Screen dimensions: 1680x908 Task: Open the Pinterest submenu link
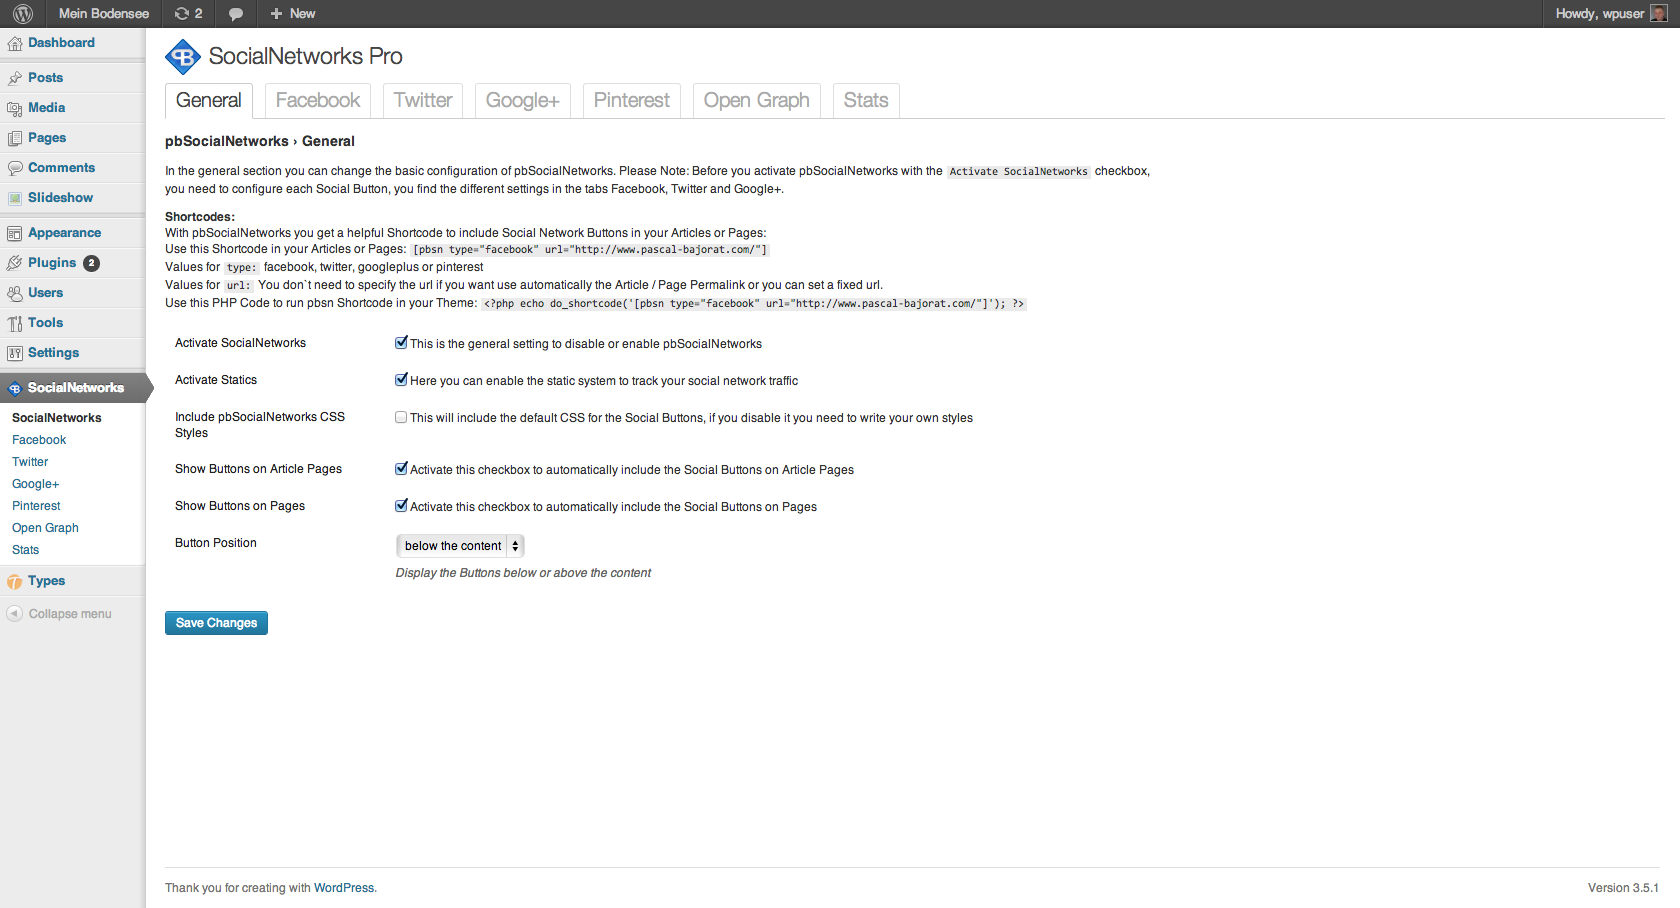point(36,506)
